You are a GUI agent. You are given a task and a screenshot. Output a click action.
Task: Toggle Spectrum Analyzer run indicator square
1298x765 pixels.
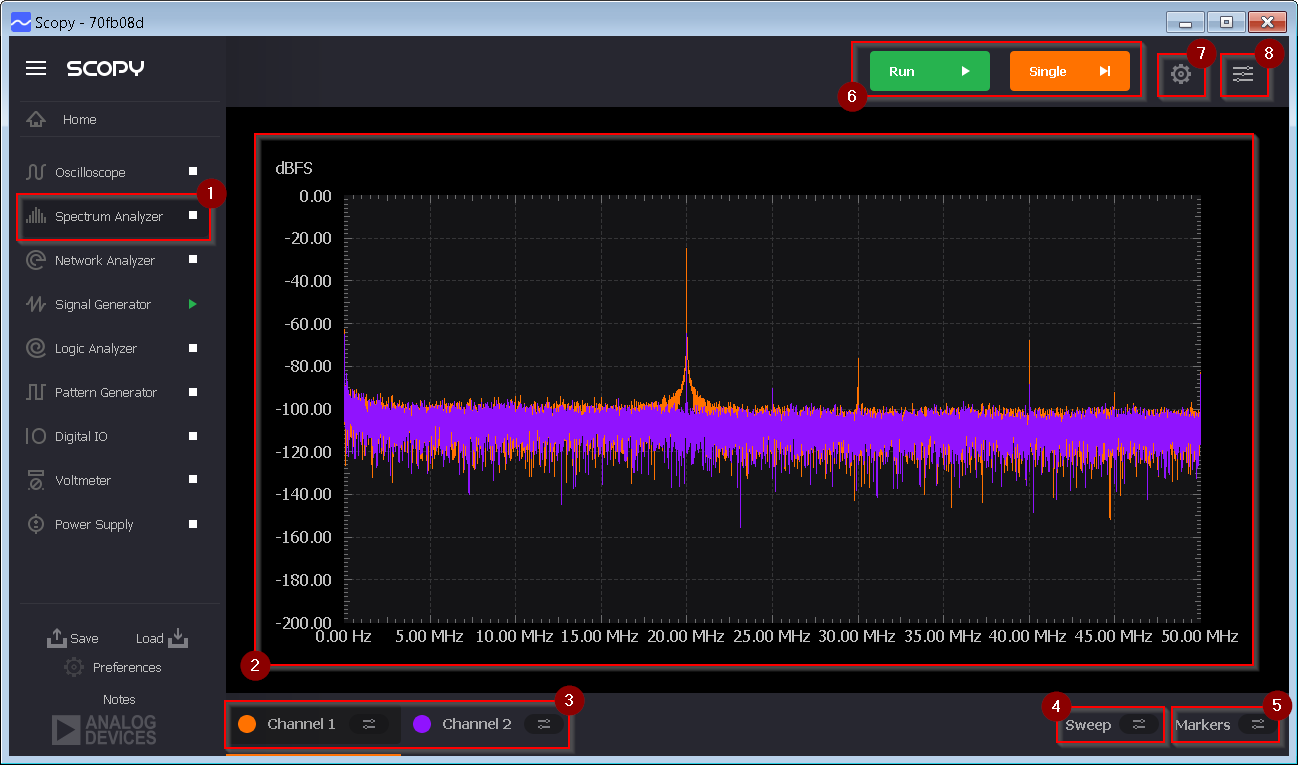coord(193,216)
